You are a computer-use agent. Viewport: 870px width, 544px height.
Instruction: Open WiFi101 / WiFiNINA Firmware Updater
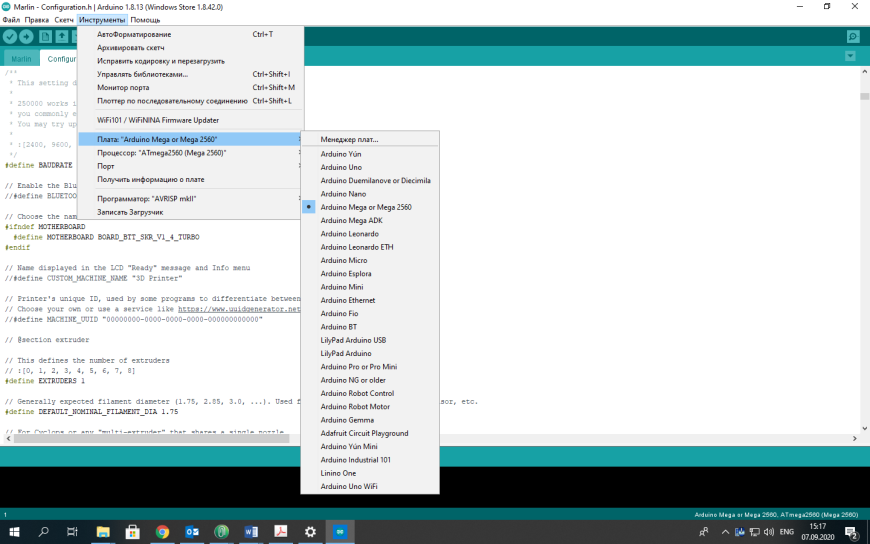(190, 120)
